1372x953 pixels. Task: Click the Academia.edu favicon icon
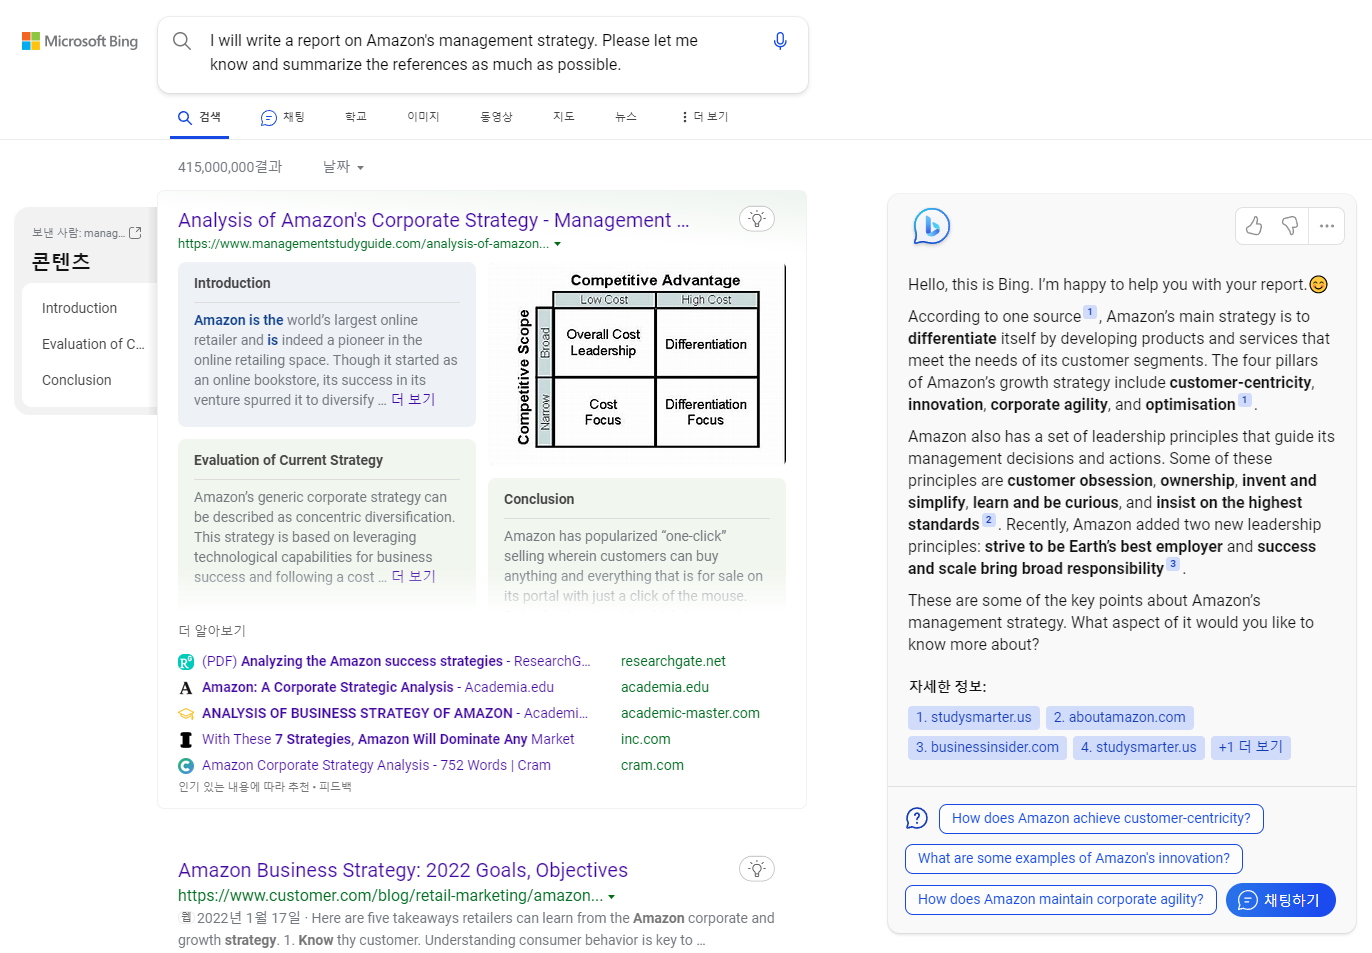point(186,688)
